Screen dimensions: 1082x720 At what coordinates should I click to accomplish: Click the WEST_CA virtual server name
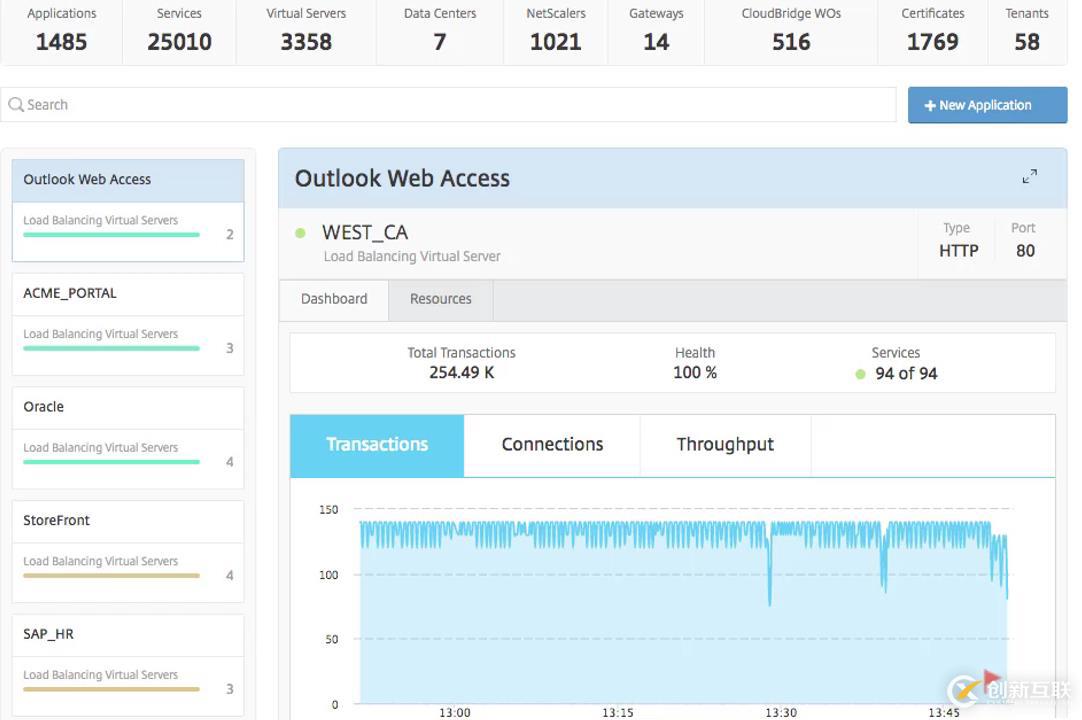(365, 233)
